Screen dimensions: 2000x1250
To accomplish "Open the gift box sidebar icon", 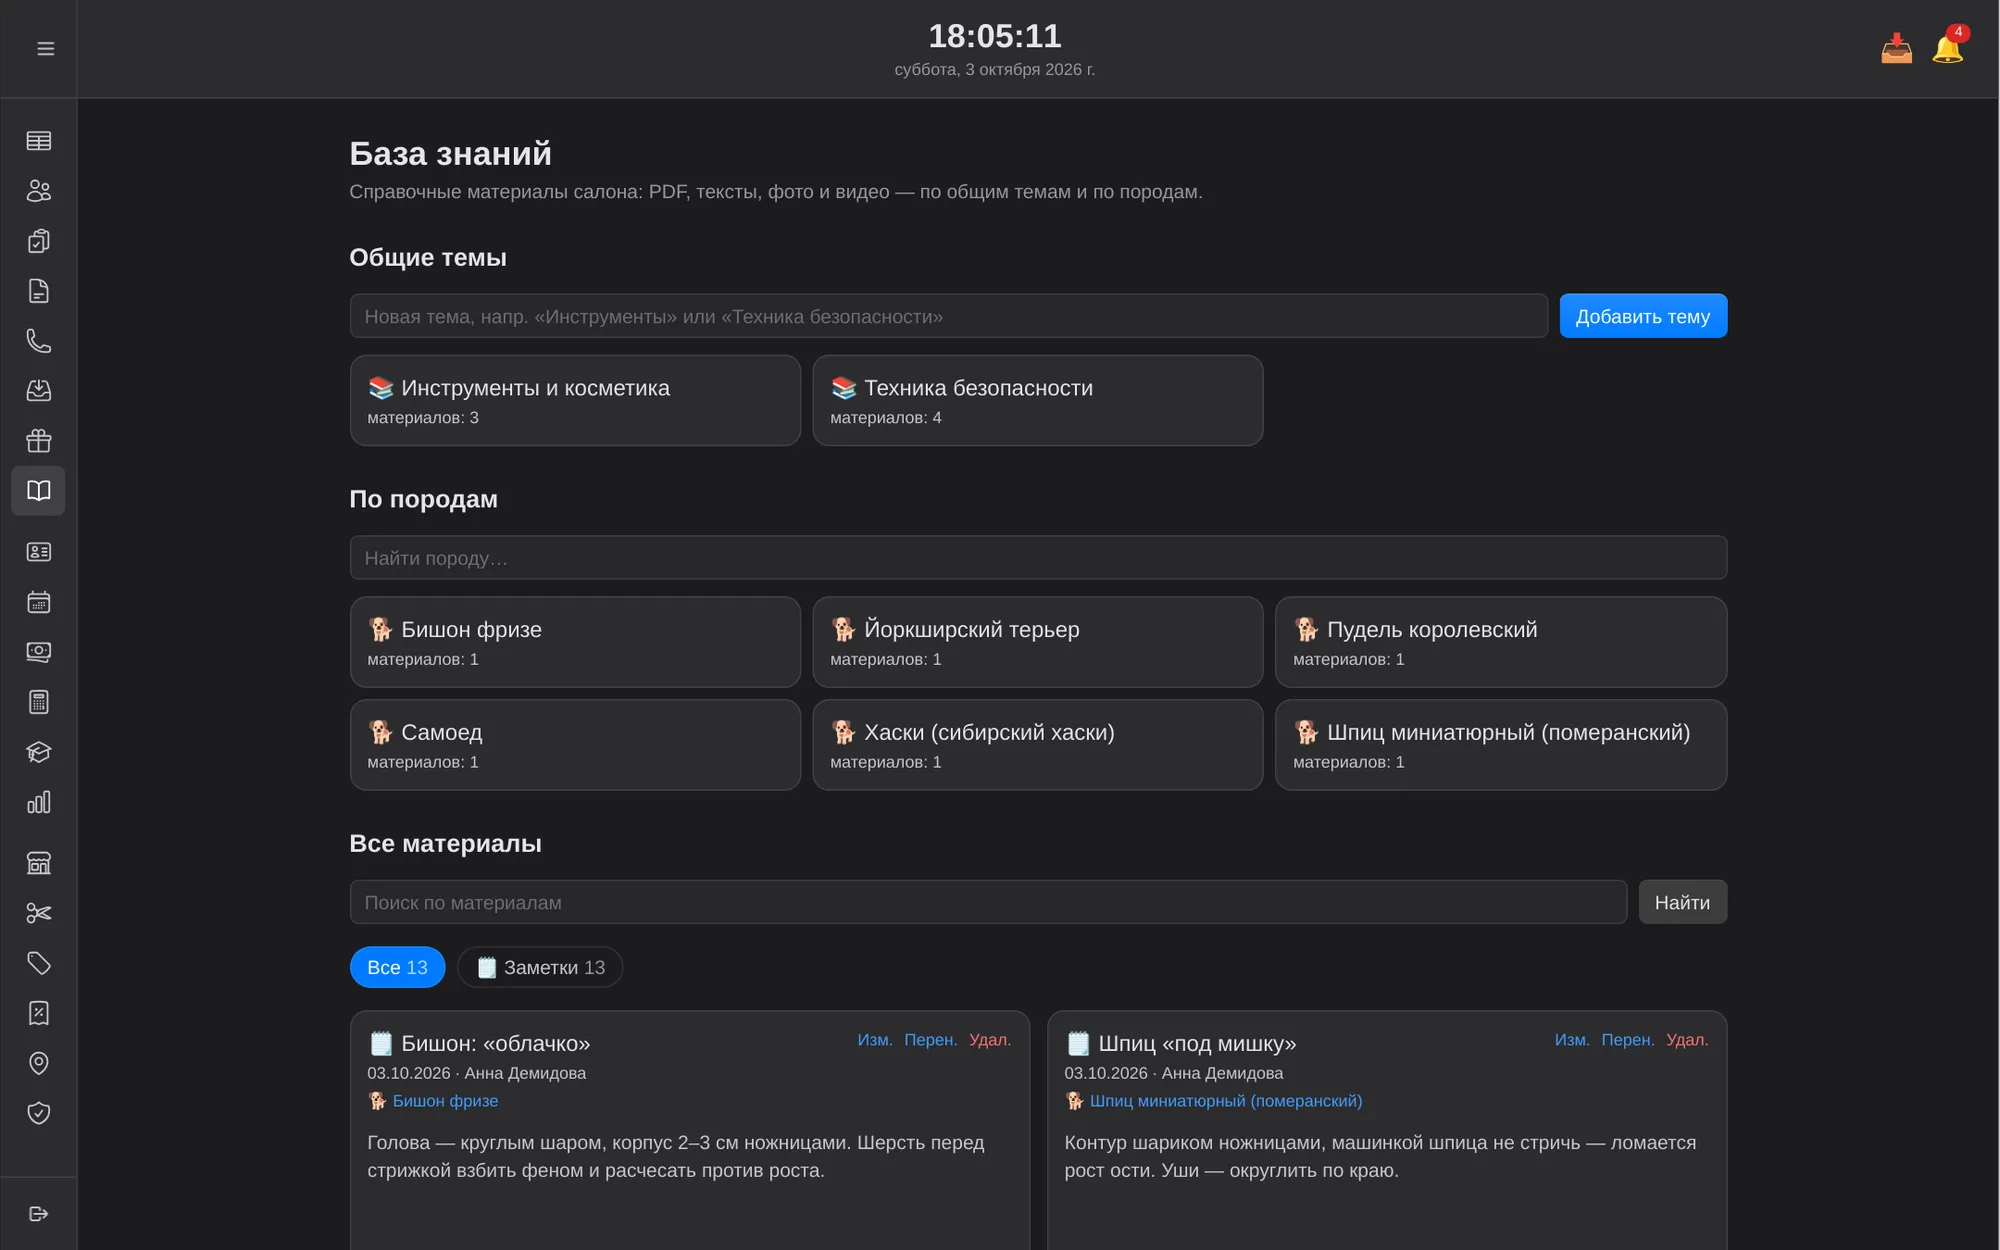I will pos(39,441).
